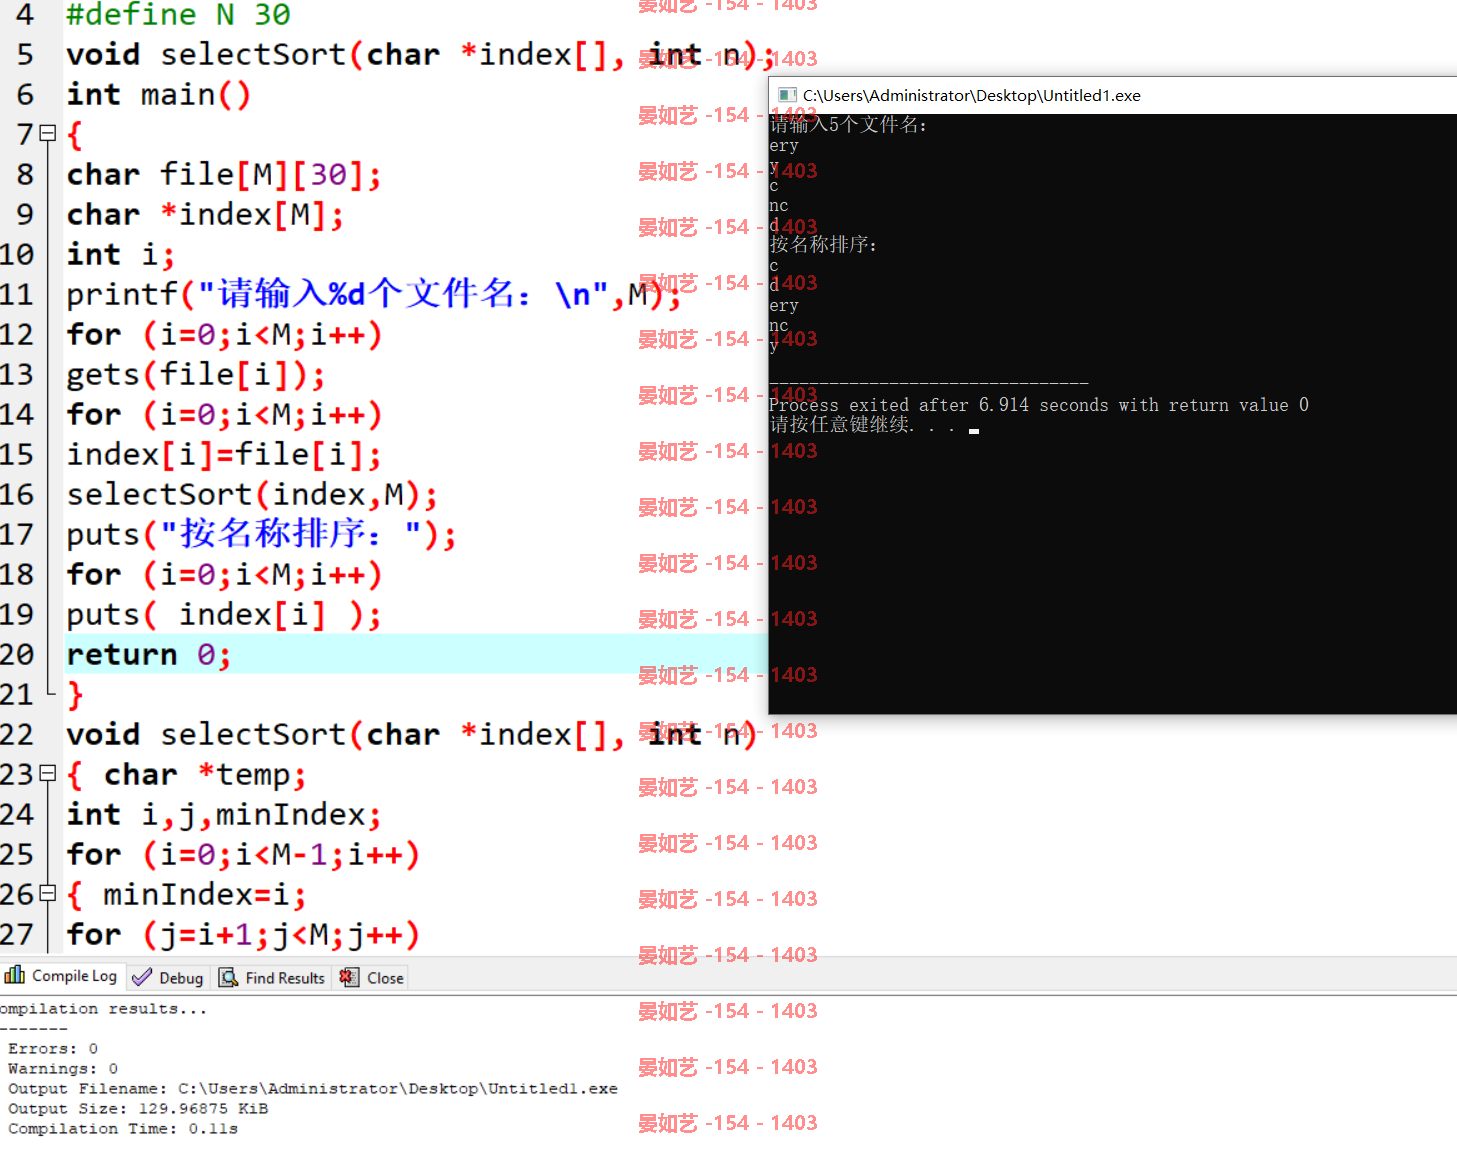Image resolution: width=1457 pixels, height=1151 pixels.
Task: Click the 'for (j=i+1;j<M;j++)' line
Action: coord(243,934)
